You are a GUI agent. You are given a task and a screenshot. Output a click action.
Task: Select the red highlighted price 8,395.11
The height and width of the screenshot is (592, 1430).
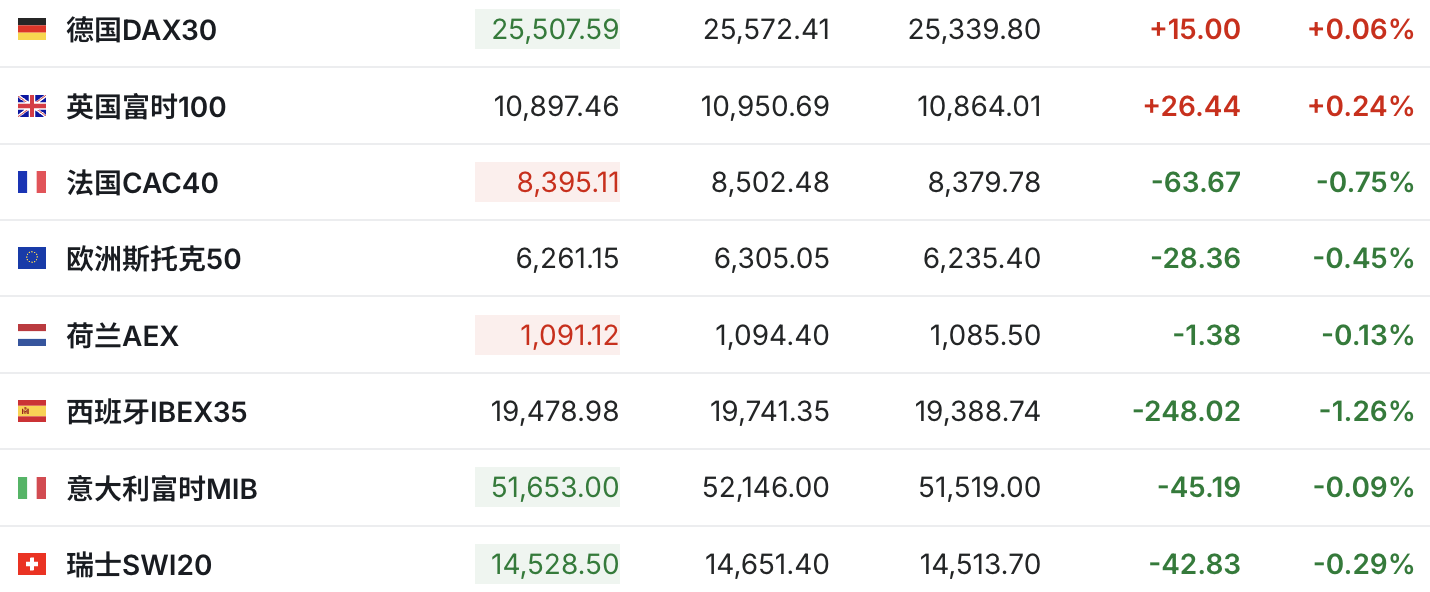[547, 182]
